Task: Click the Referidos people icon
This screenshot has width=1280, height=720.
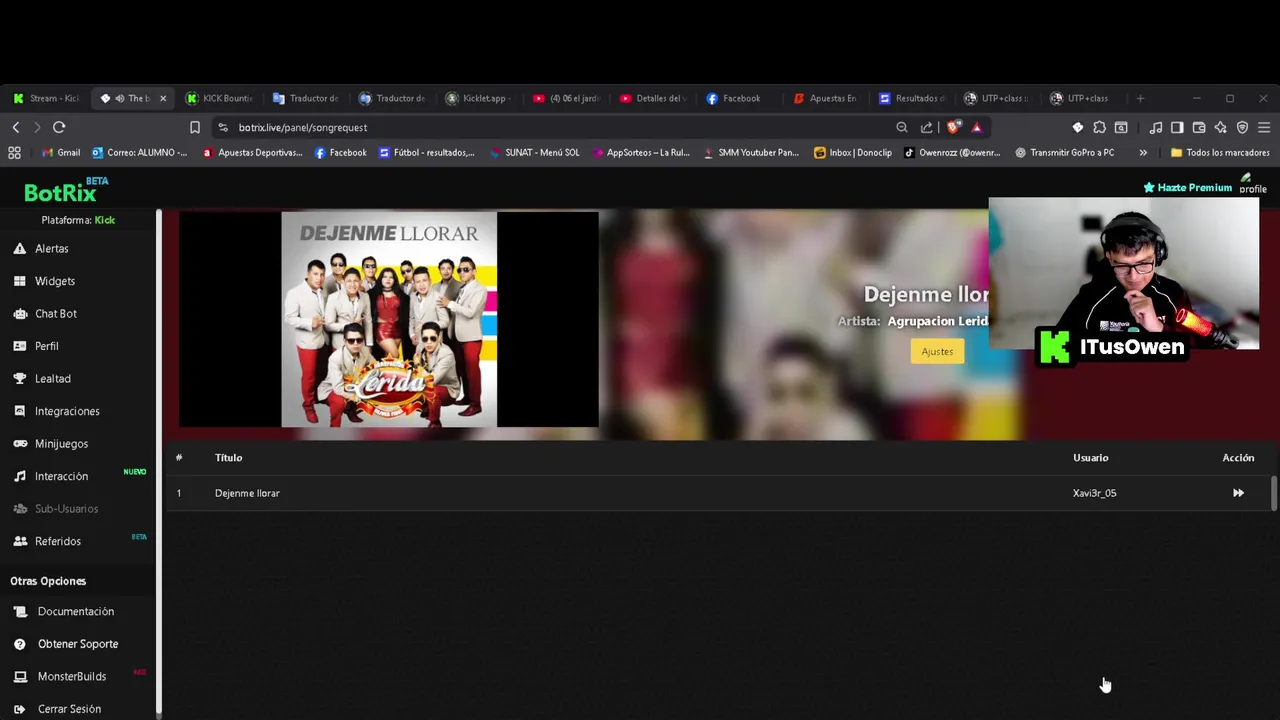Action: (x=19, y=541)
